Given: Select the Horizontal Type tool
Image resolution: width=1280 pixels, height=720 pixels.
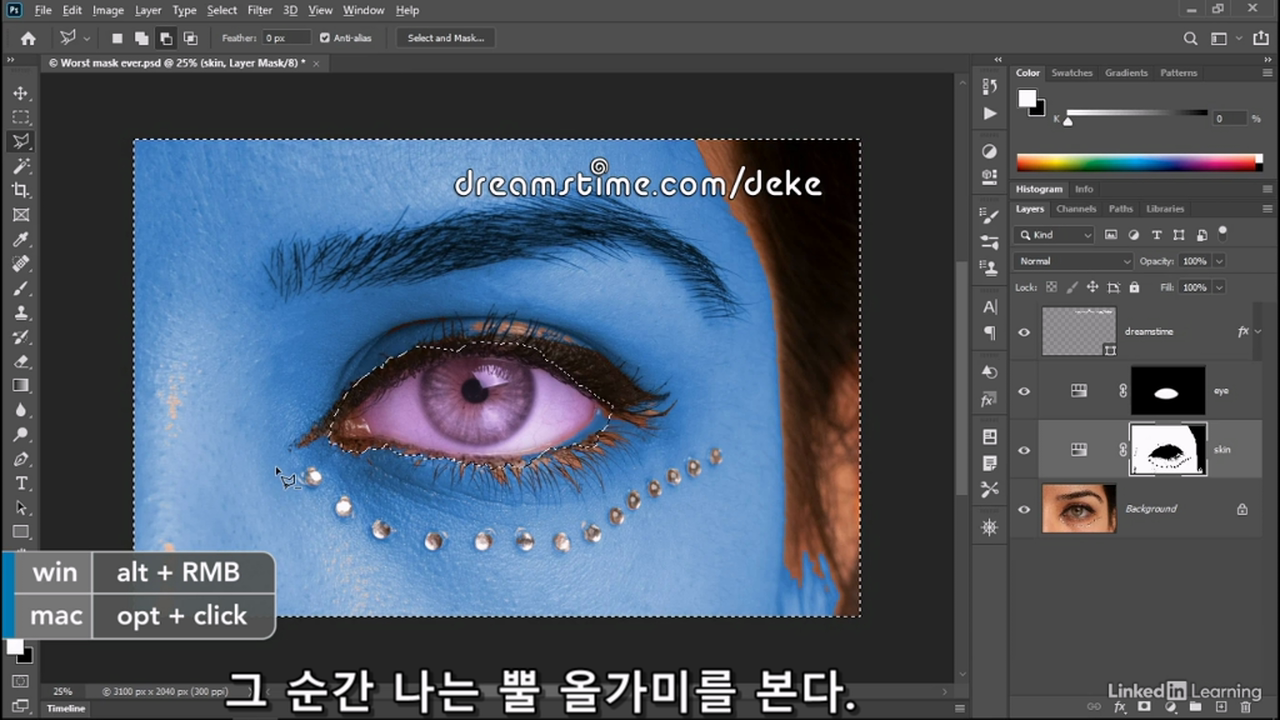Looking at the screenshot, I should pyautogui.click(x=21, y=483).
